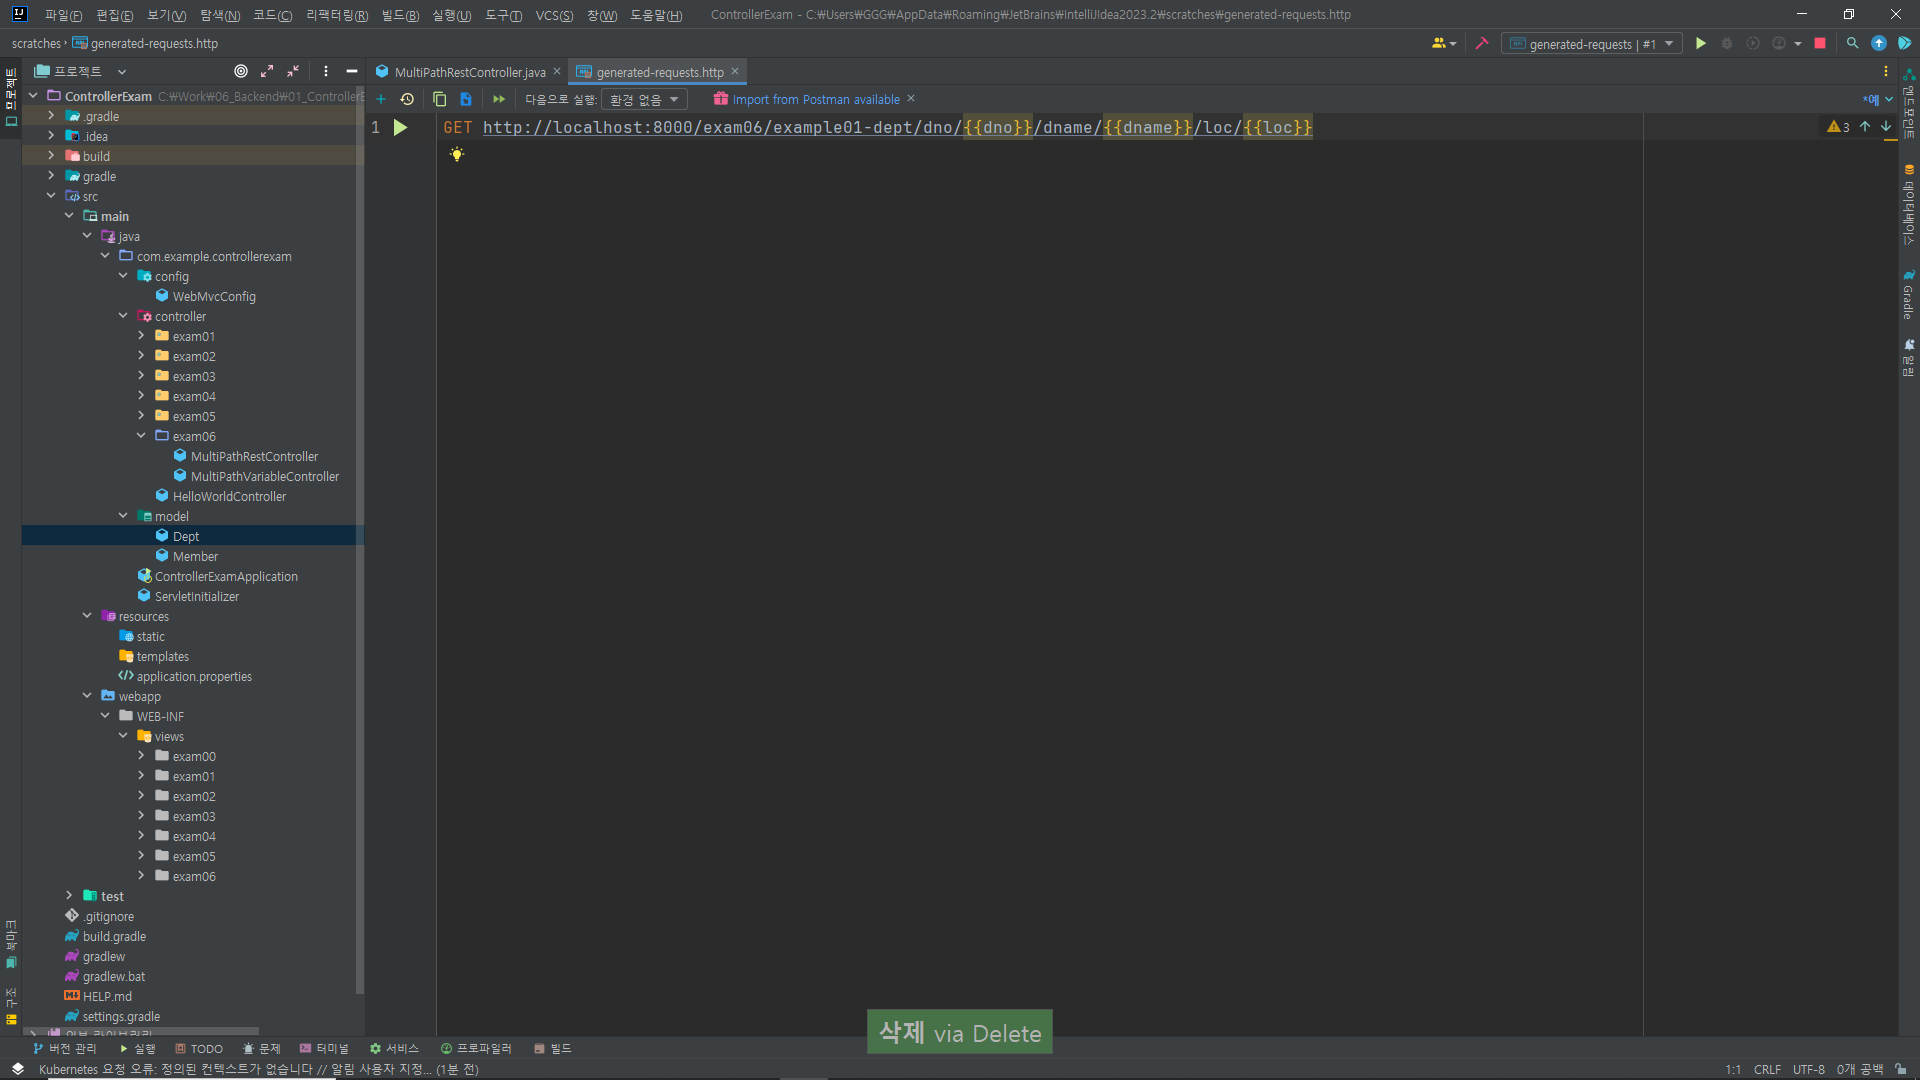Screen dimensions: 1920x1080
Task: Open Search Everywhere magnifier icon
Action: [x=1852, y=44]
